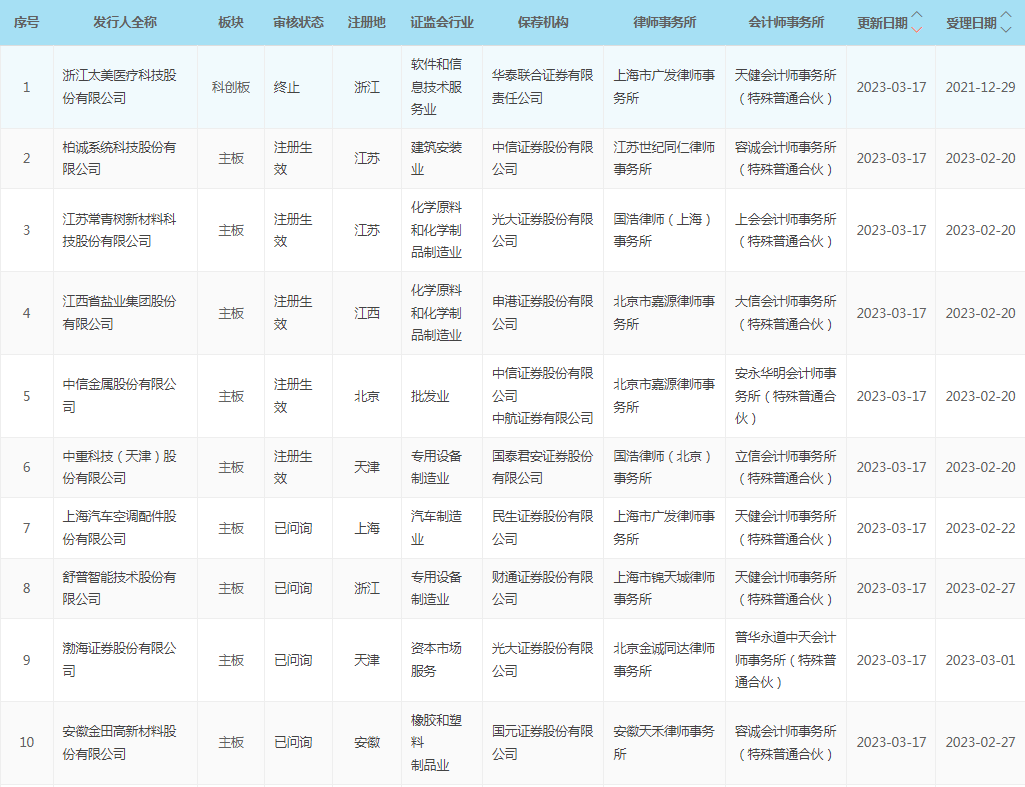Click the 科创板 cell in row 1
This screenshot has width=1025, height=787.
click(231, 87)
